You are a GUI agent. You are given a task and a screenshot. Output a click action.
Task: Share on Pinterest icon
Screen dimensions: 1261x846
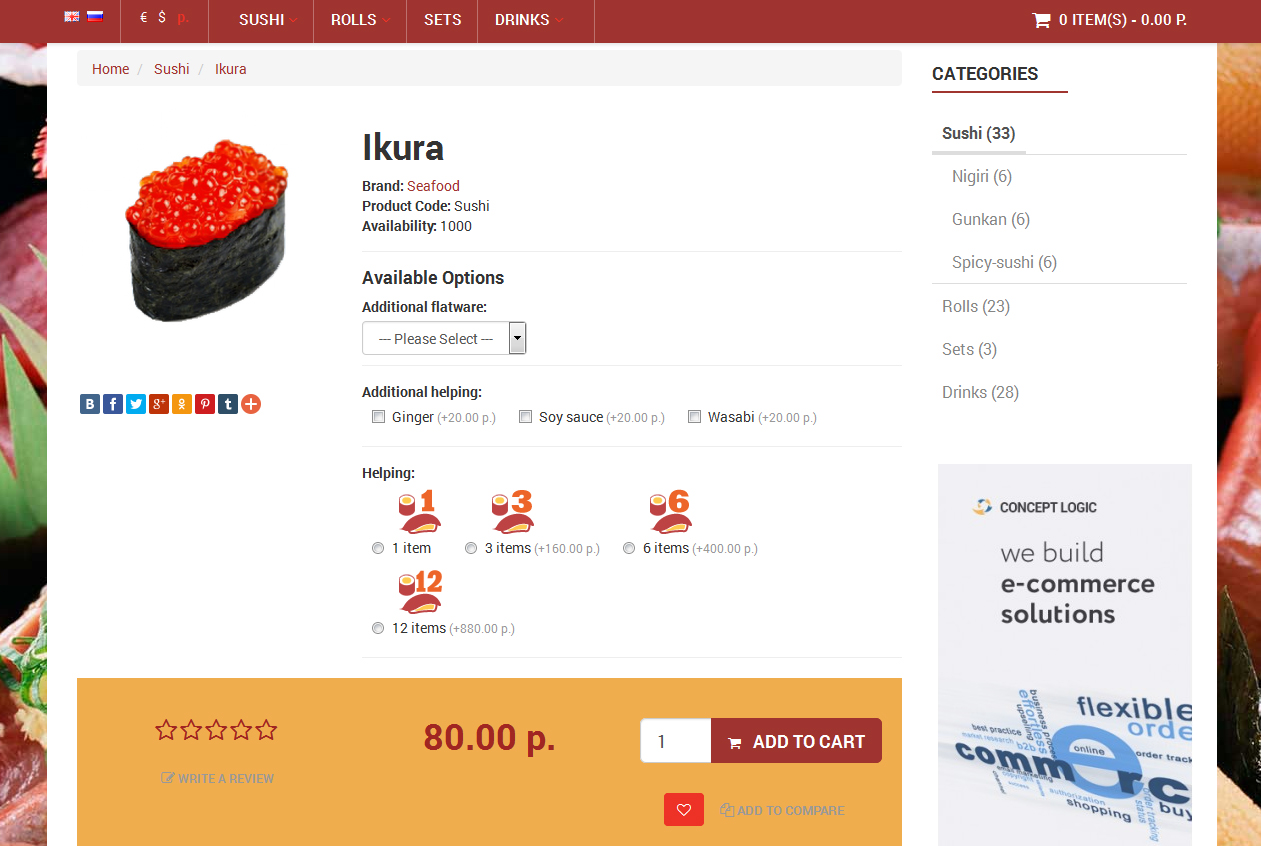pyautogui.click(x=205, y=404)
